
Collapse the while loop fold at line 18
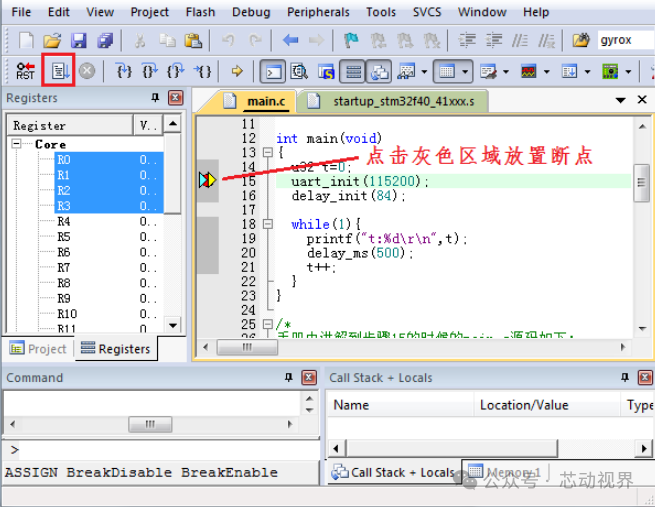coord(268,224)
